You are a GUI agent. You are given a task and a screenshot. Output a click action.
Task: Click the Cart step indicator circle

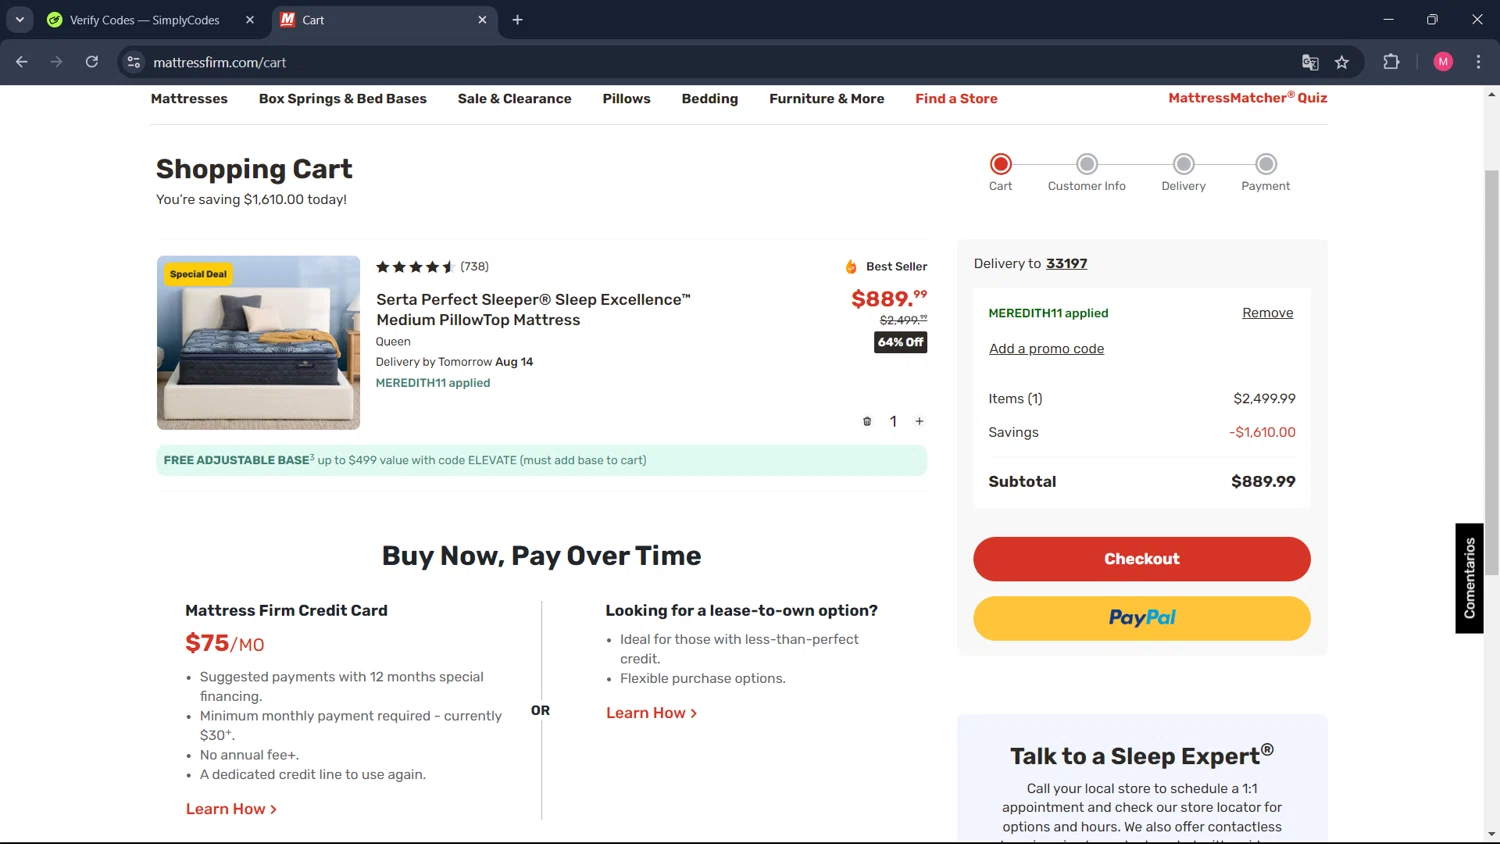click(1001, 164)
